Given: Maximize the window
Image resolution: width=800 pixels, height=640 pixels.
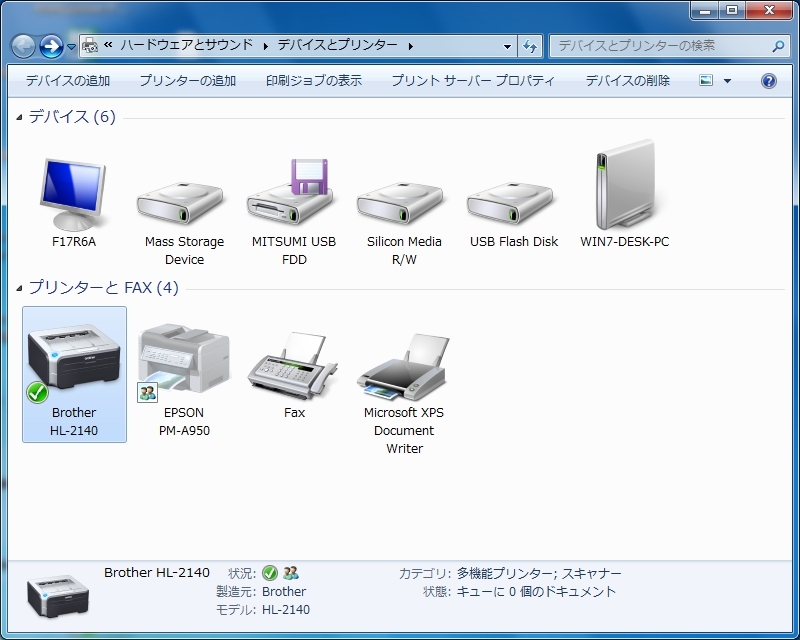Looking at the screenshot, I should click(732, 10).
